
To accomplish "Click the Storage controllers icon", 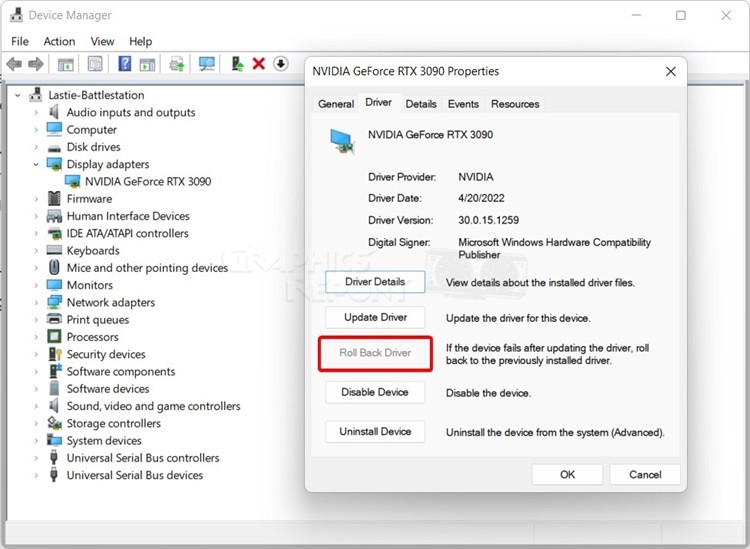I will [x=54, y=423].
